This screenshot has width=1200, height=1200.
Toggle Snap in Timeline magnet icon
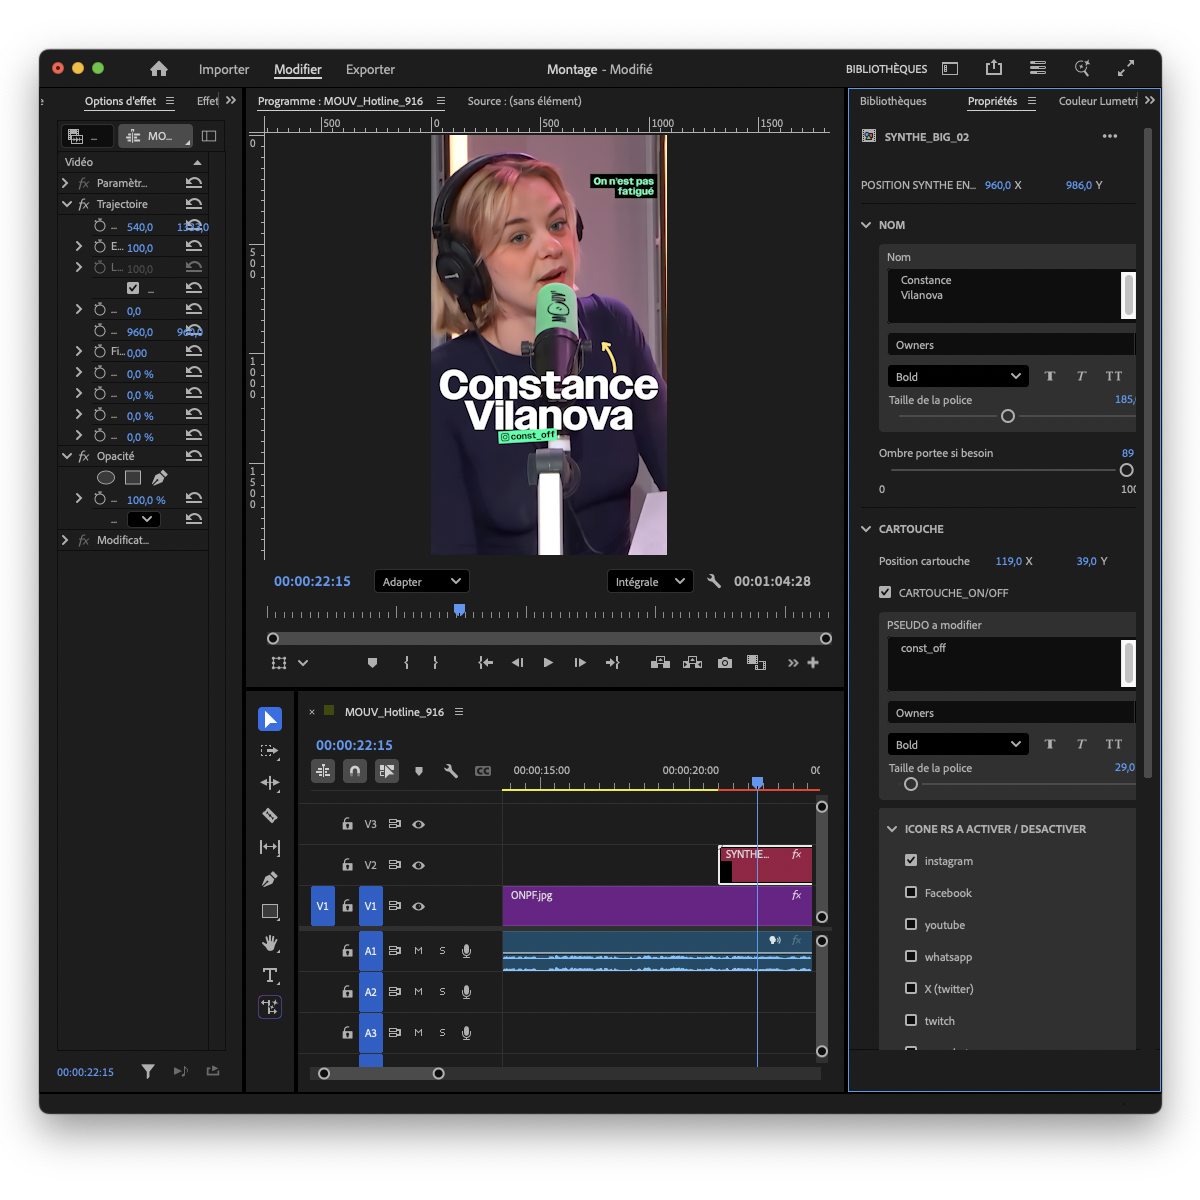354,771
